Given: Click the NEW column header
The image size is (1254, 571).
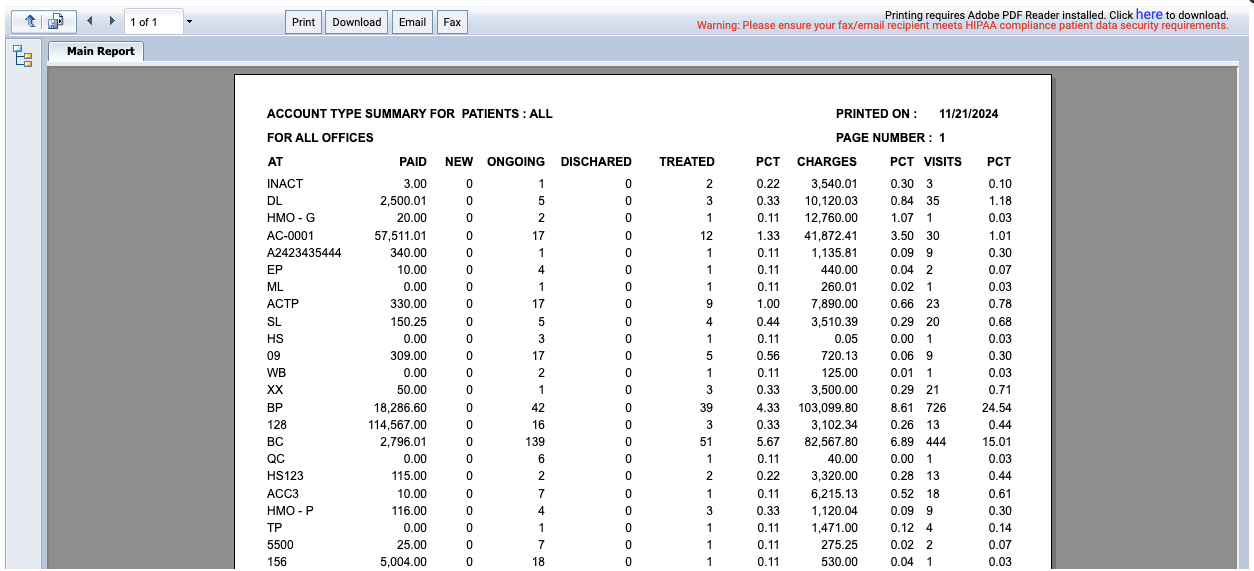Looking at the screenshot, I should point(459,162).
